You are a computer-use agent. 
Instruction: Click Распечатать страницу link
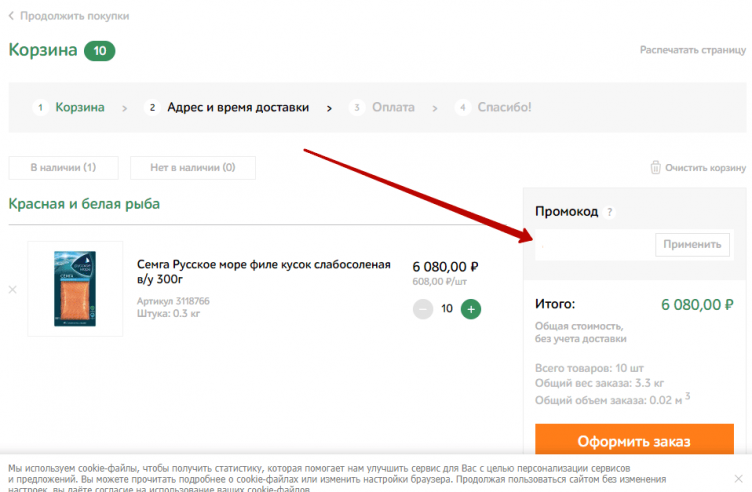coord(693,49)
